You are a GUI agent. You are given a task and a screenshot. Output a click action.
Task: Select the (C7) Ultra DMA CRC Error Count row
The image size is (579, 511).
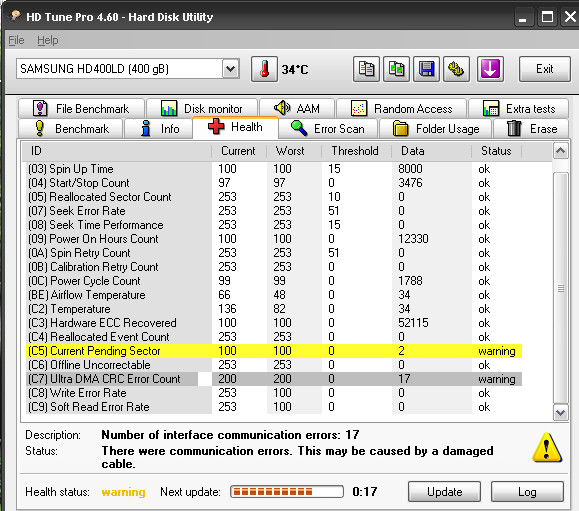point(275,379)
